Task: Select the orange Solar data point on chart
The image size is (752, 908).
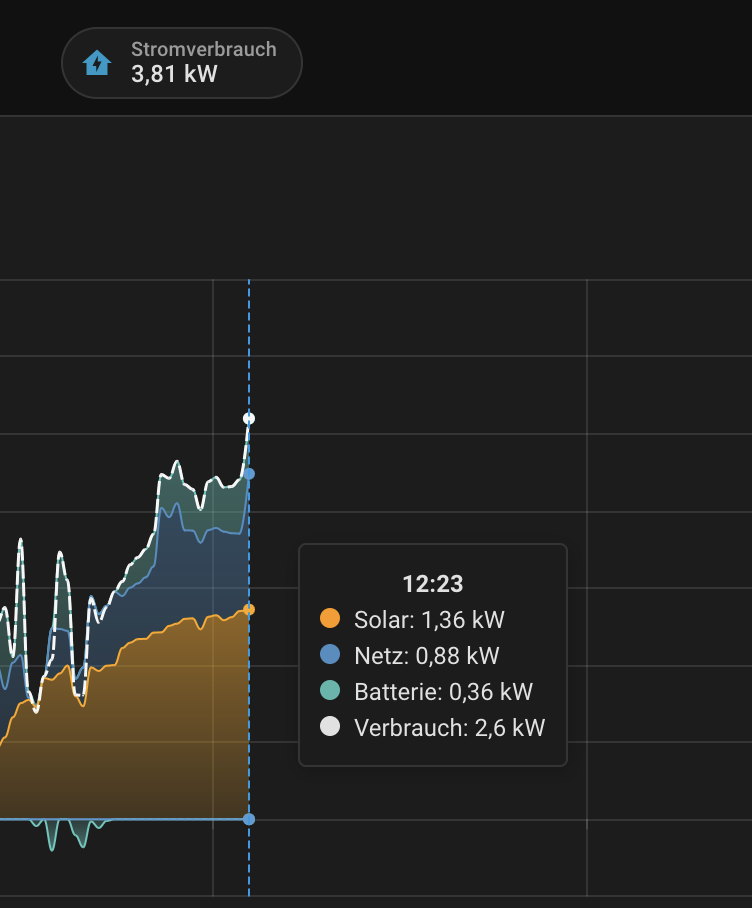Action: (x=249, y=609)
